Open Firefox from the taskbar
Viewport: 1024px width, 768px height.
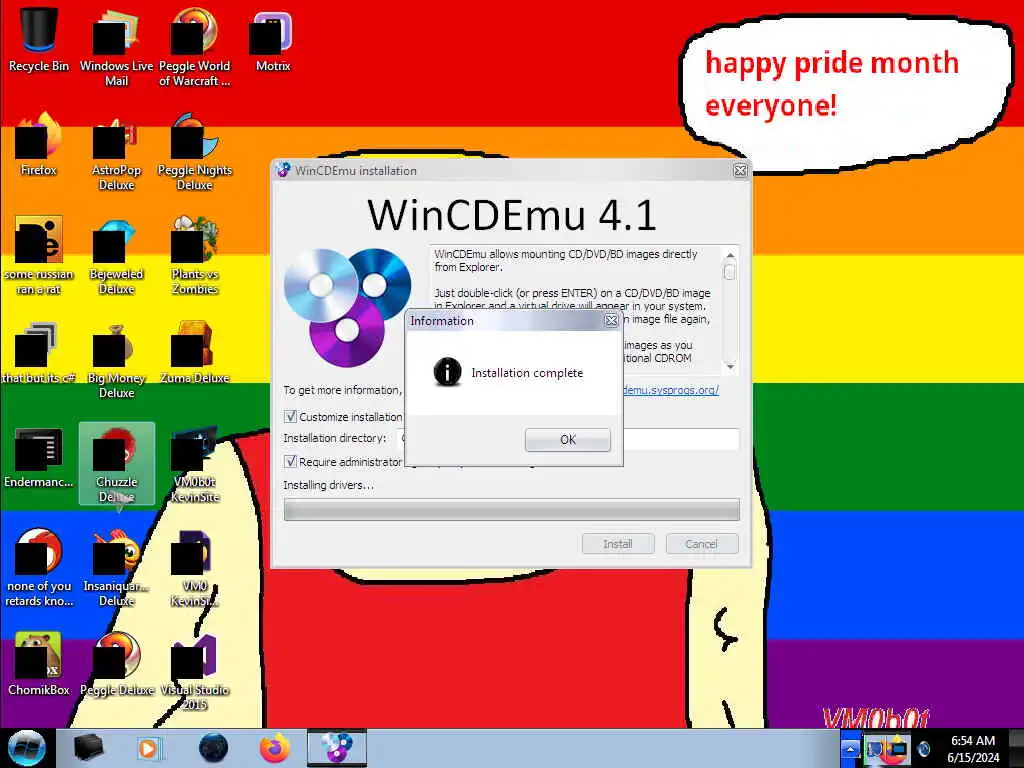pos(275,748)
